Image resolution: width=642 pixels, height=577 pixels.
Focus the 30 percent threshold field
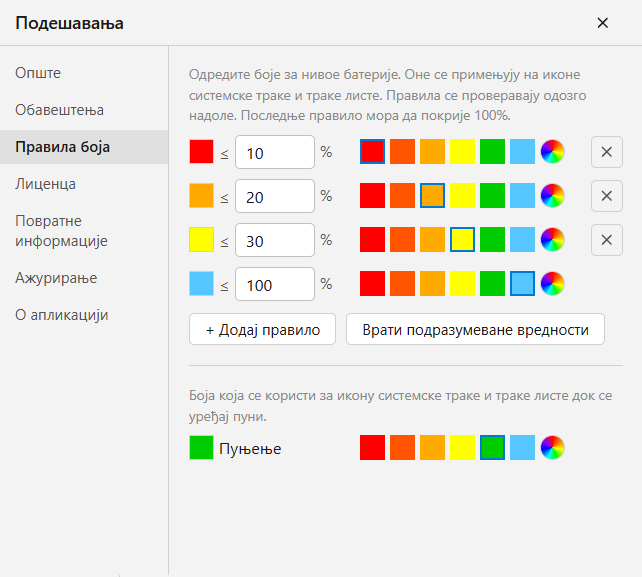275,240
